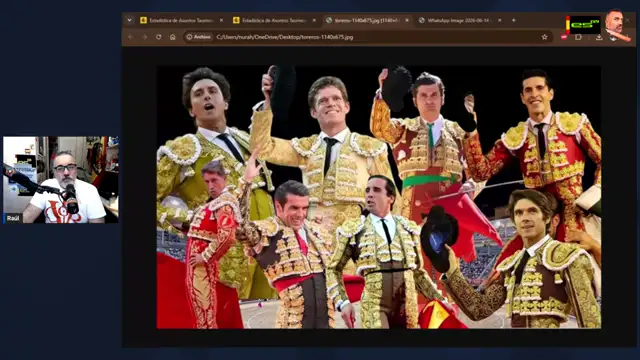Close the toreros-1140x675.jpg tab
The height and width of the screenshot is (360, 640).
click(407, 20)
